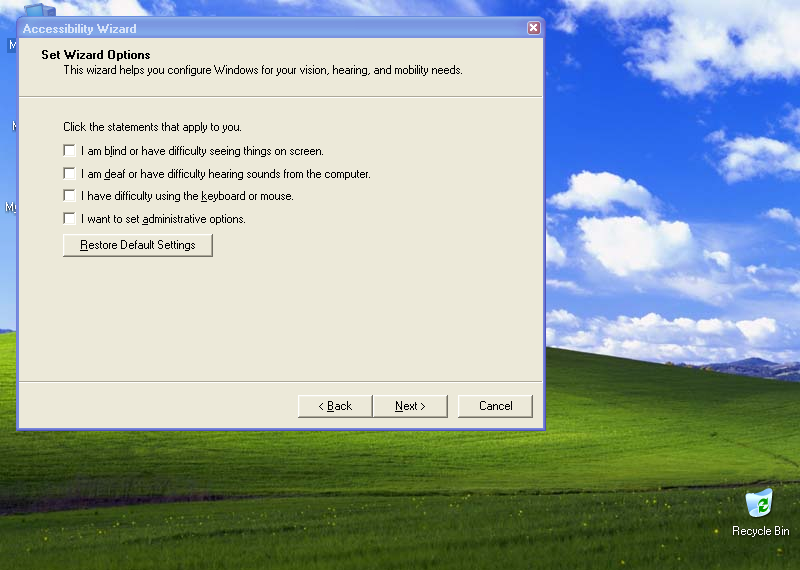The image size is (800, 570).
Task: Click Restore Default Settings button
Action: click(138, 245)
